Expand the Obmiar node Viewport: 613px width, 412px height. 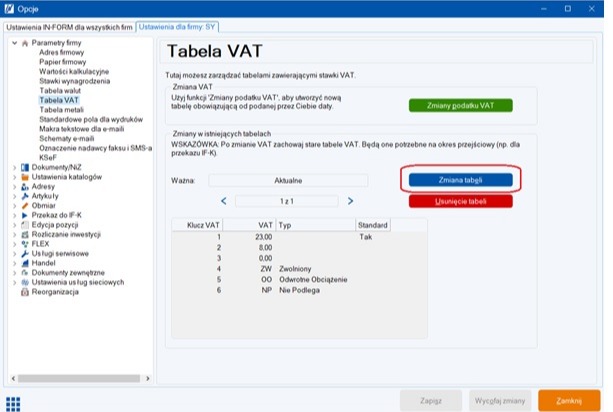pos(14,206)
